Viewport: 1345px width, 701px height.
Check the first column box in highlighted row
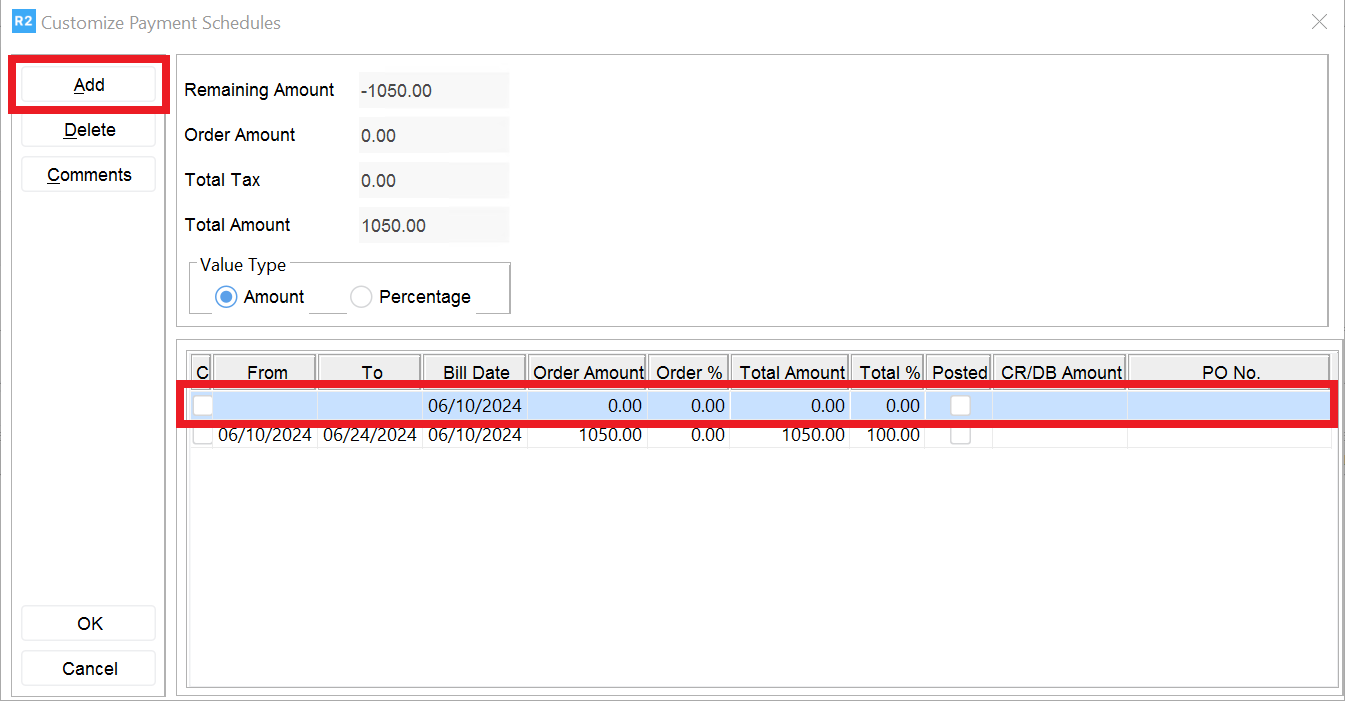click(203, 406)
